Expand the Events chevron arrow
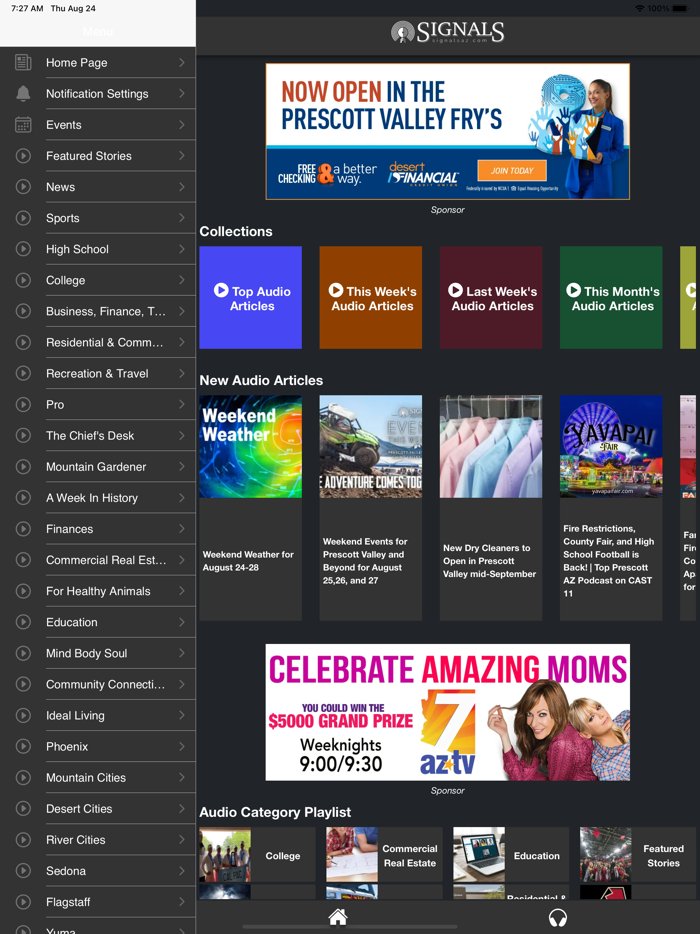700x934 pixels. [x=182, y=124]
